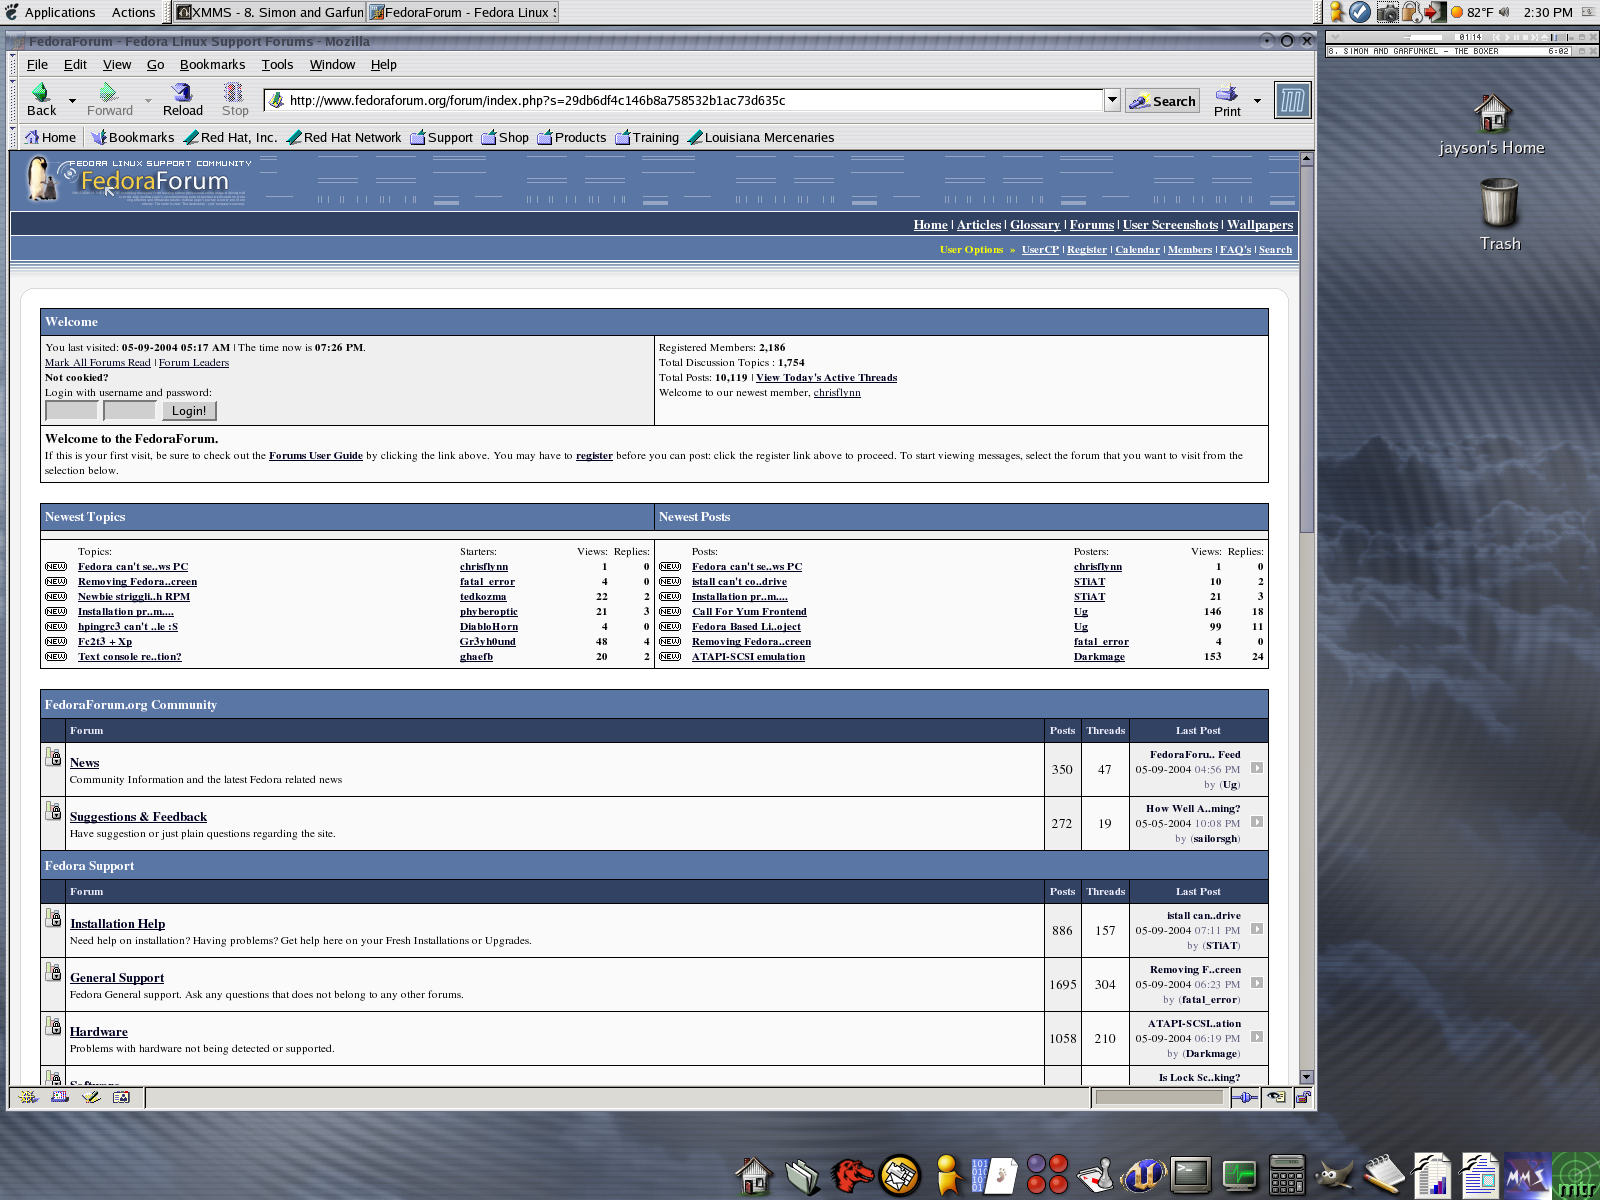1600x1200 pixels.
Task: Launch the Mozilla red dinosaur icon in panel
Action: [x=852, y=1174]
